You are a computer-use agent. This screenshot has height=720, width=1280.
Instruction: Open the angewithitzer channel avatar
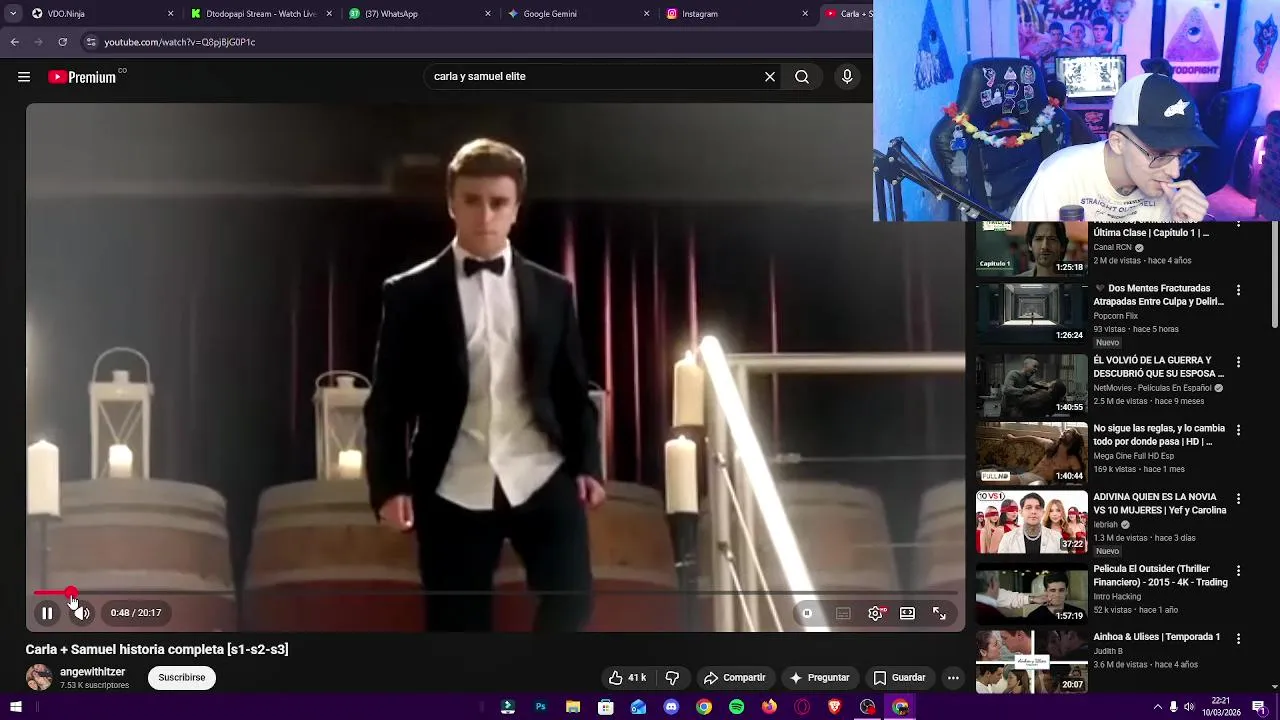click(39, 677)
